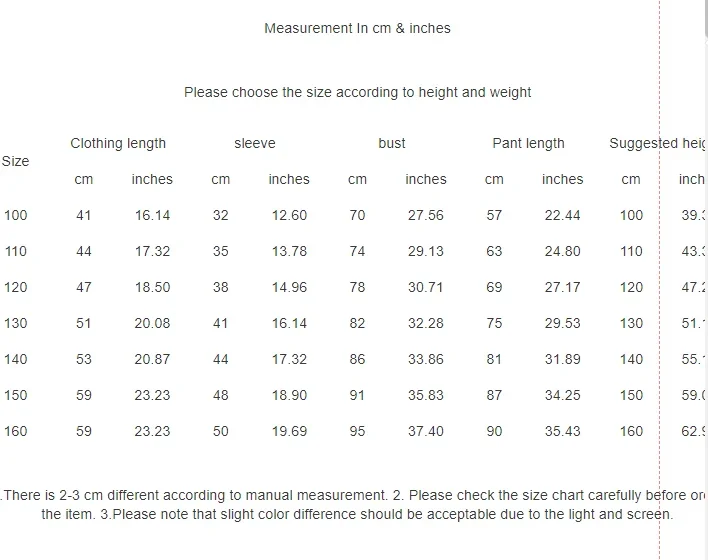Click the 'Size' row header label
The width and height of the screenshot is (708, 560).
click(x=15, y=161)
